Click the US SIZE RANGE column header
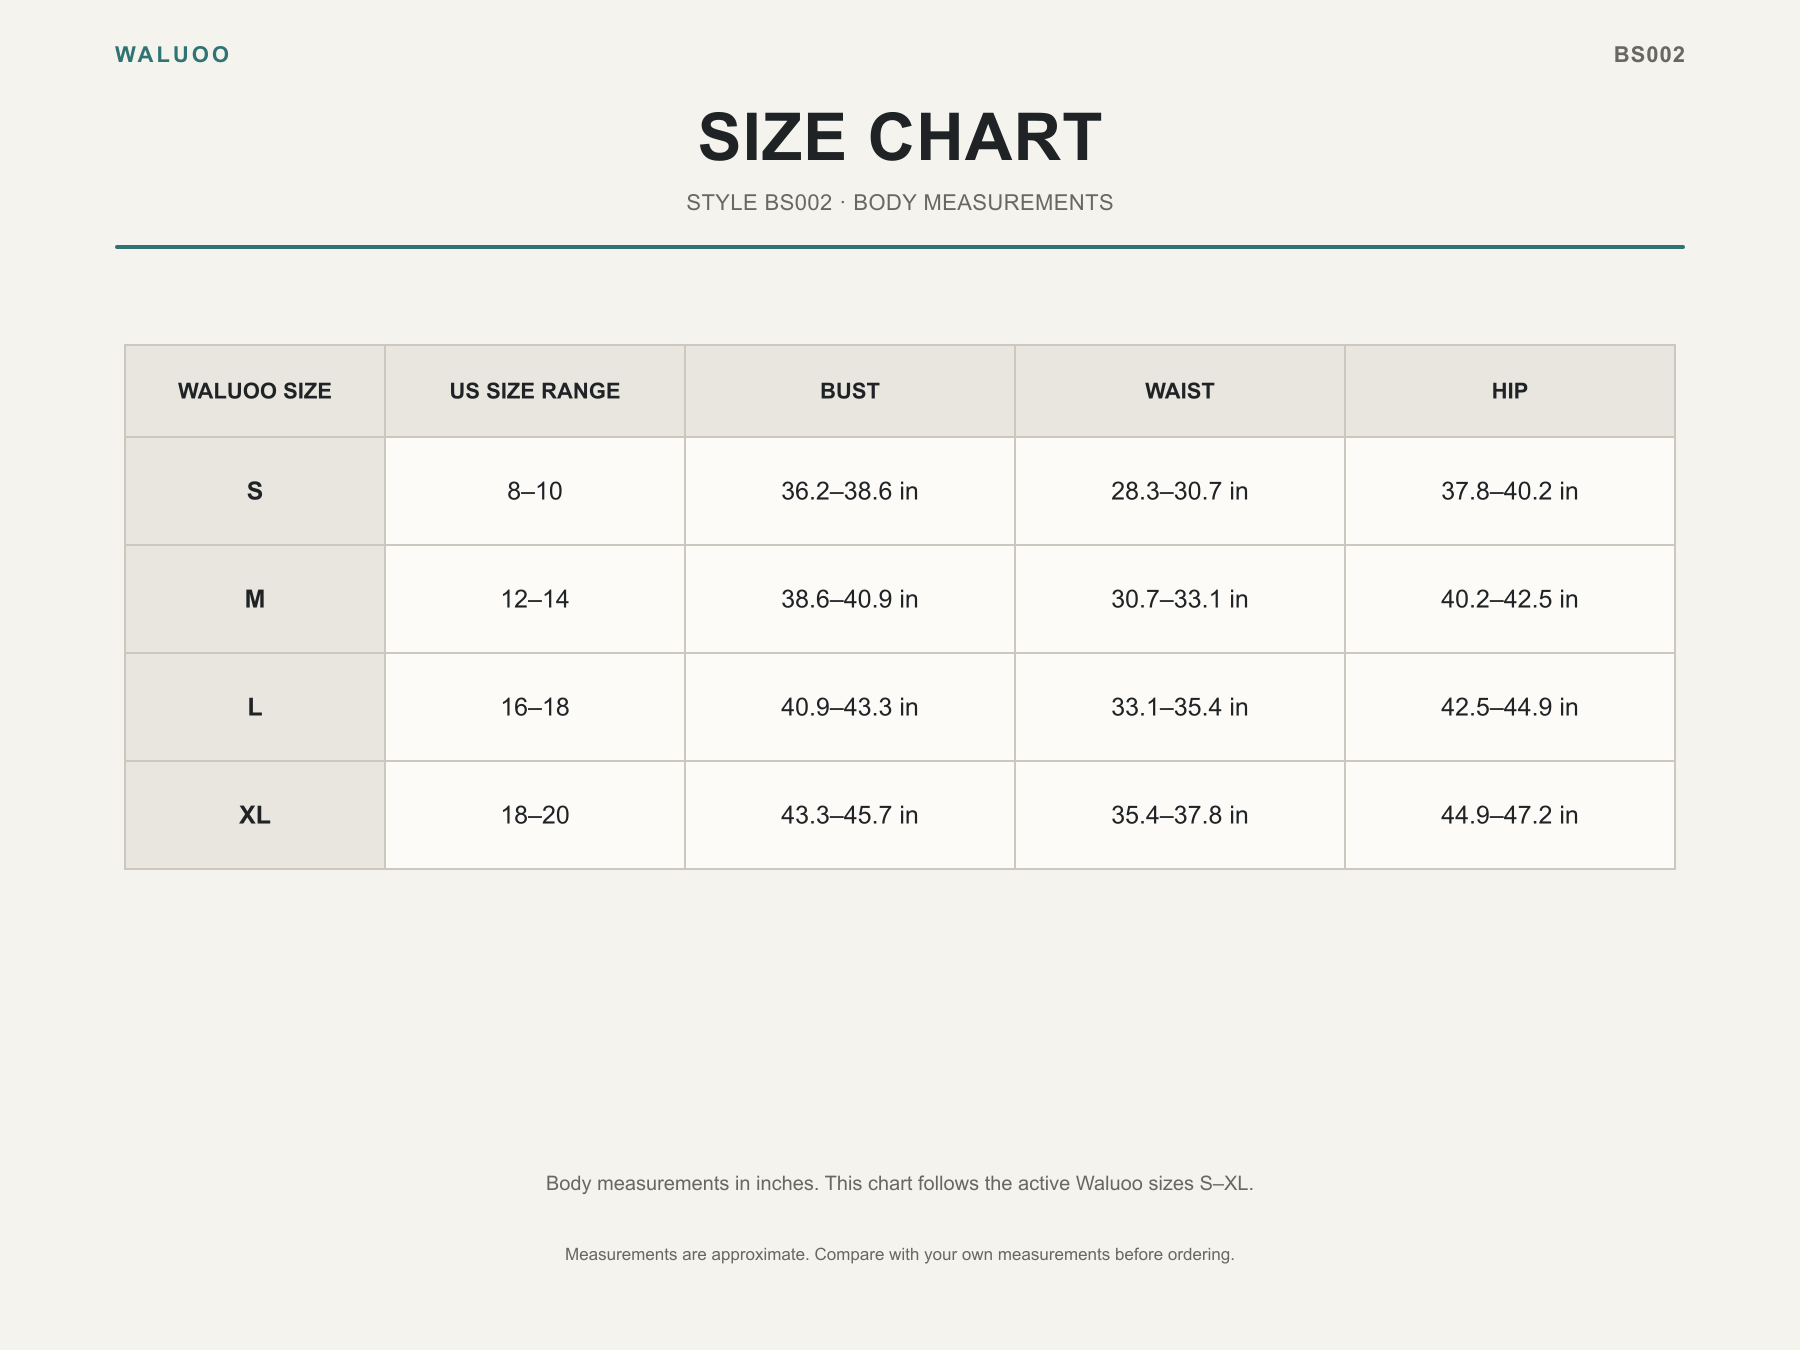This screenshot has width=1800, height=1350. click(x=535, y=391)
